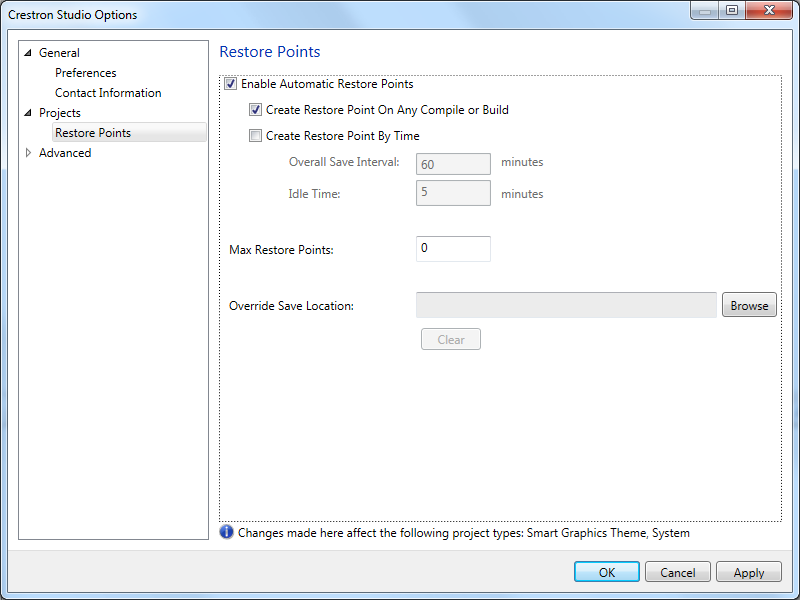Select Advanced in the options tree
Screen dimensions: 800x600
point(65,153)
